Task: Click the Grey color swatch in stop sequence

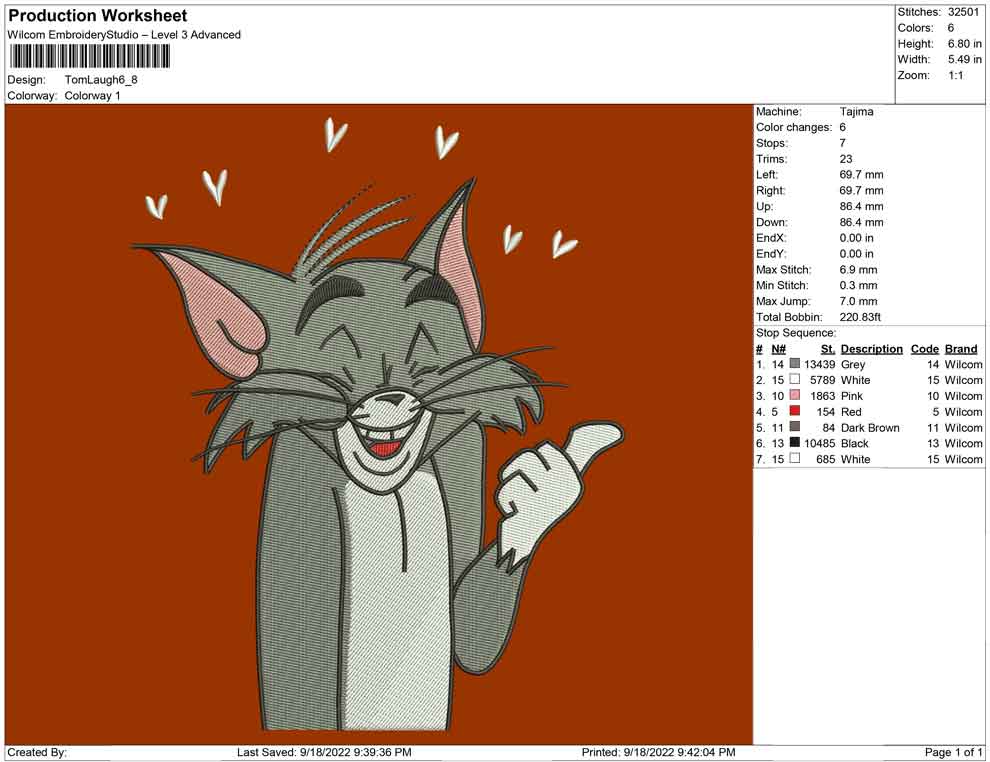Action: [x=795, y=365]
